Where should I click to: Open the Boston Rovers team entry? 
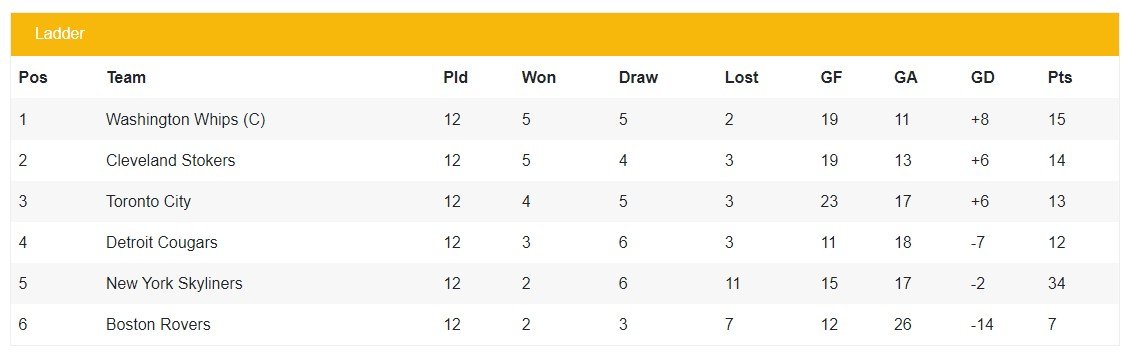(x=158, y=324)
